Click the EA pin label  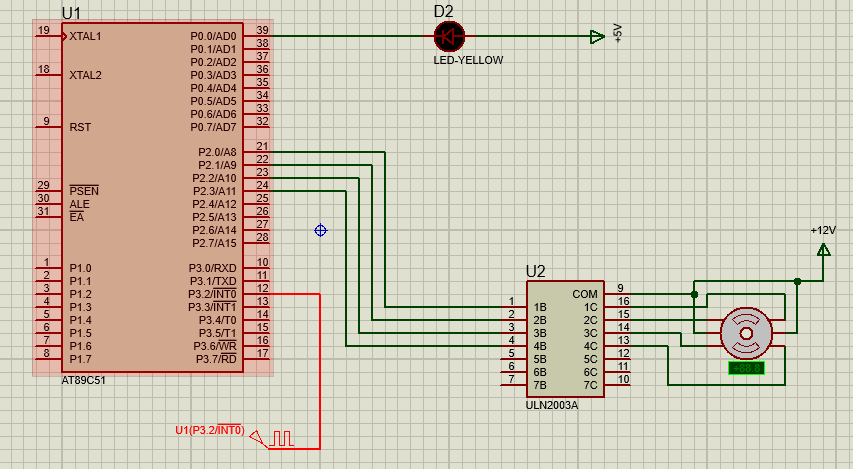[x=77, y=218]
